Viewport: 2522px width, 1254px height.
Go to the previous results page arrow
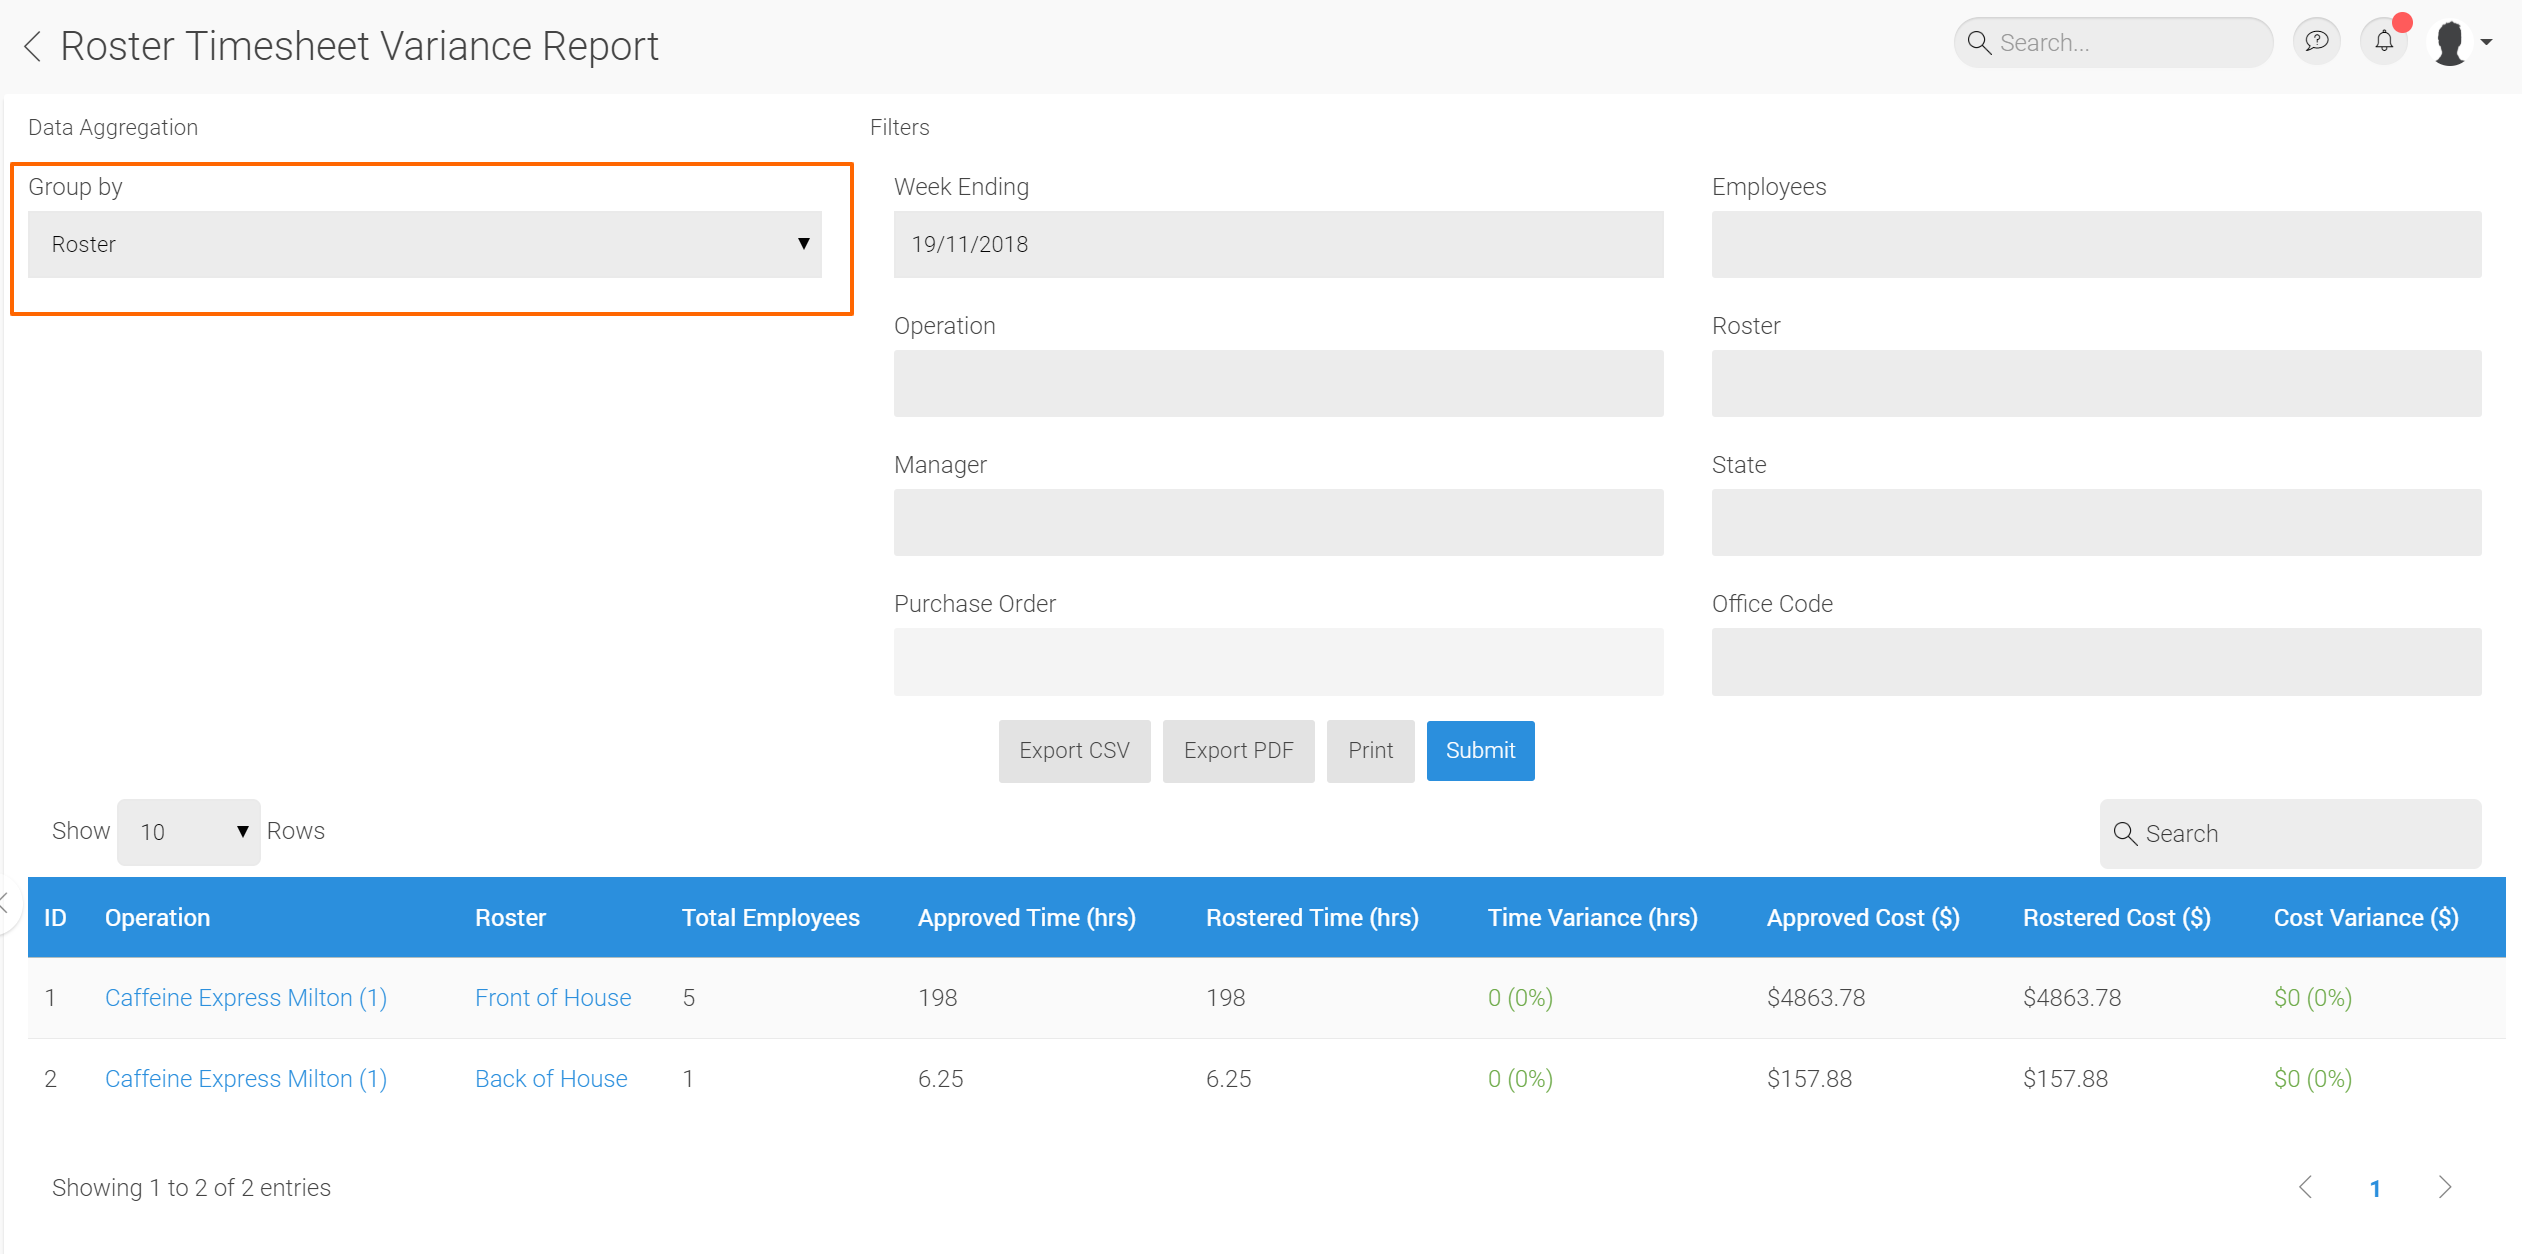(2305, 1187)
